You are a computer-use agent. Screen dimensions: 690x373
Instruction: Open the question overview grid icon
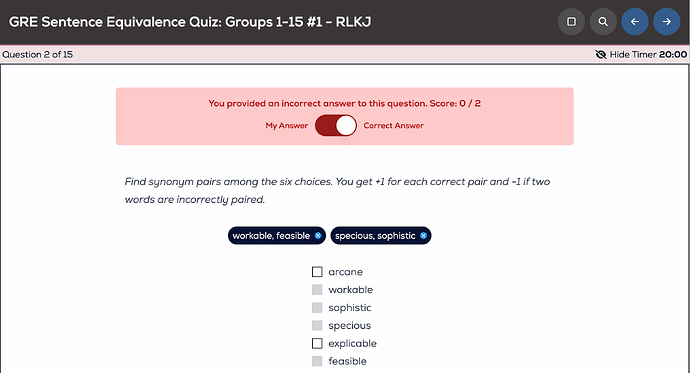571,22
